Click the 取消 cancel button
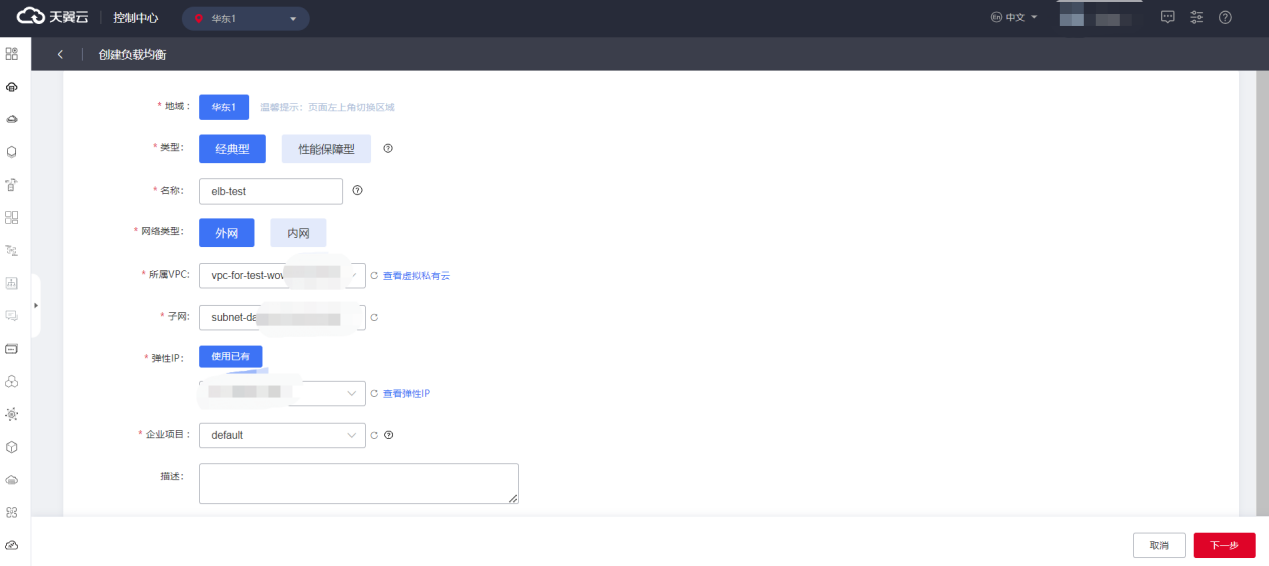1269x566 pixels. [x=1159, y=545]
